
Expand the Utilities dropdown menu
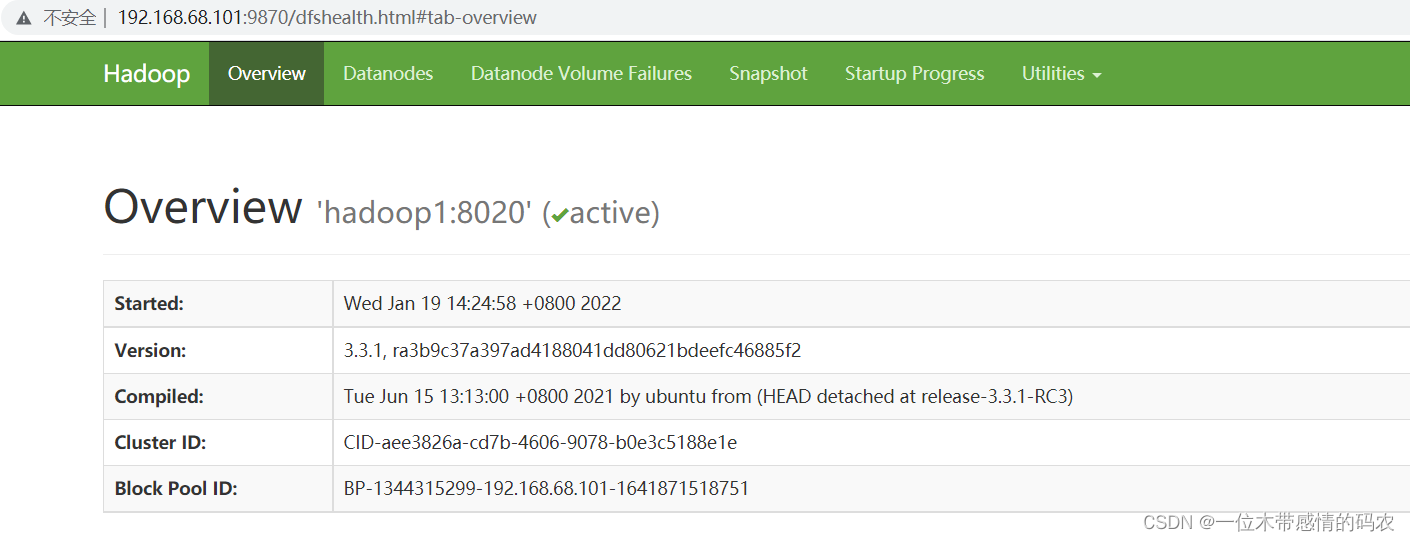click(x=1061, y=74)
